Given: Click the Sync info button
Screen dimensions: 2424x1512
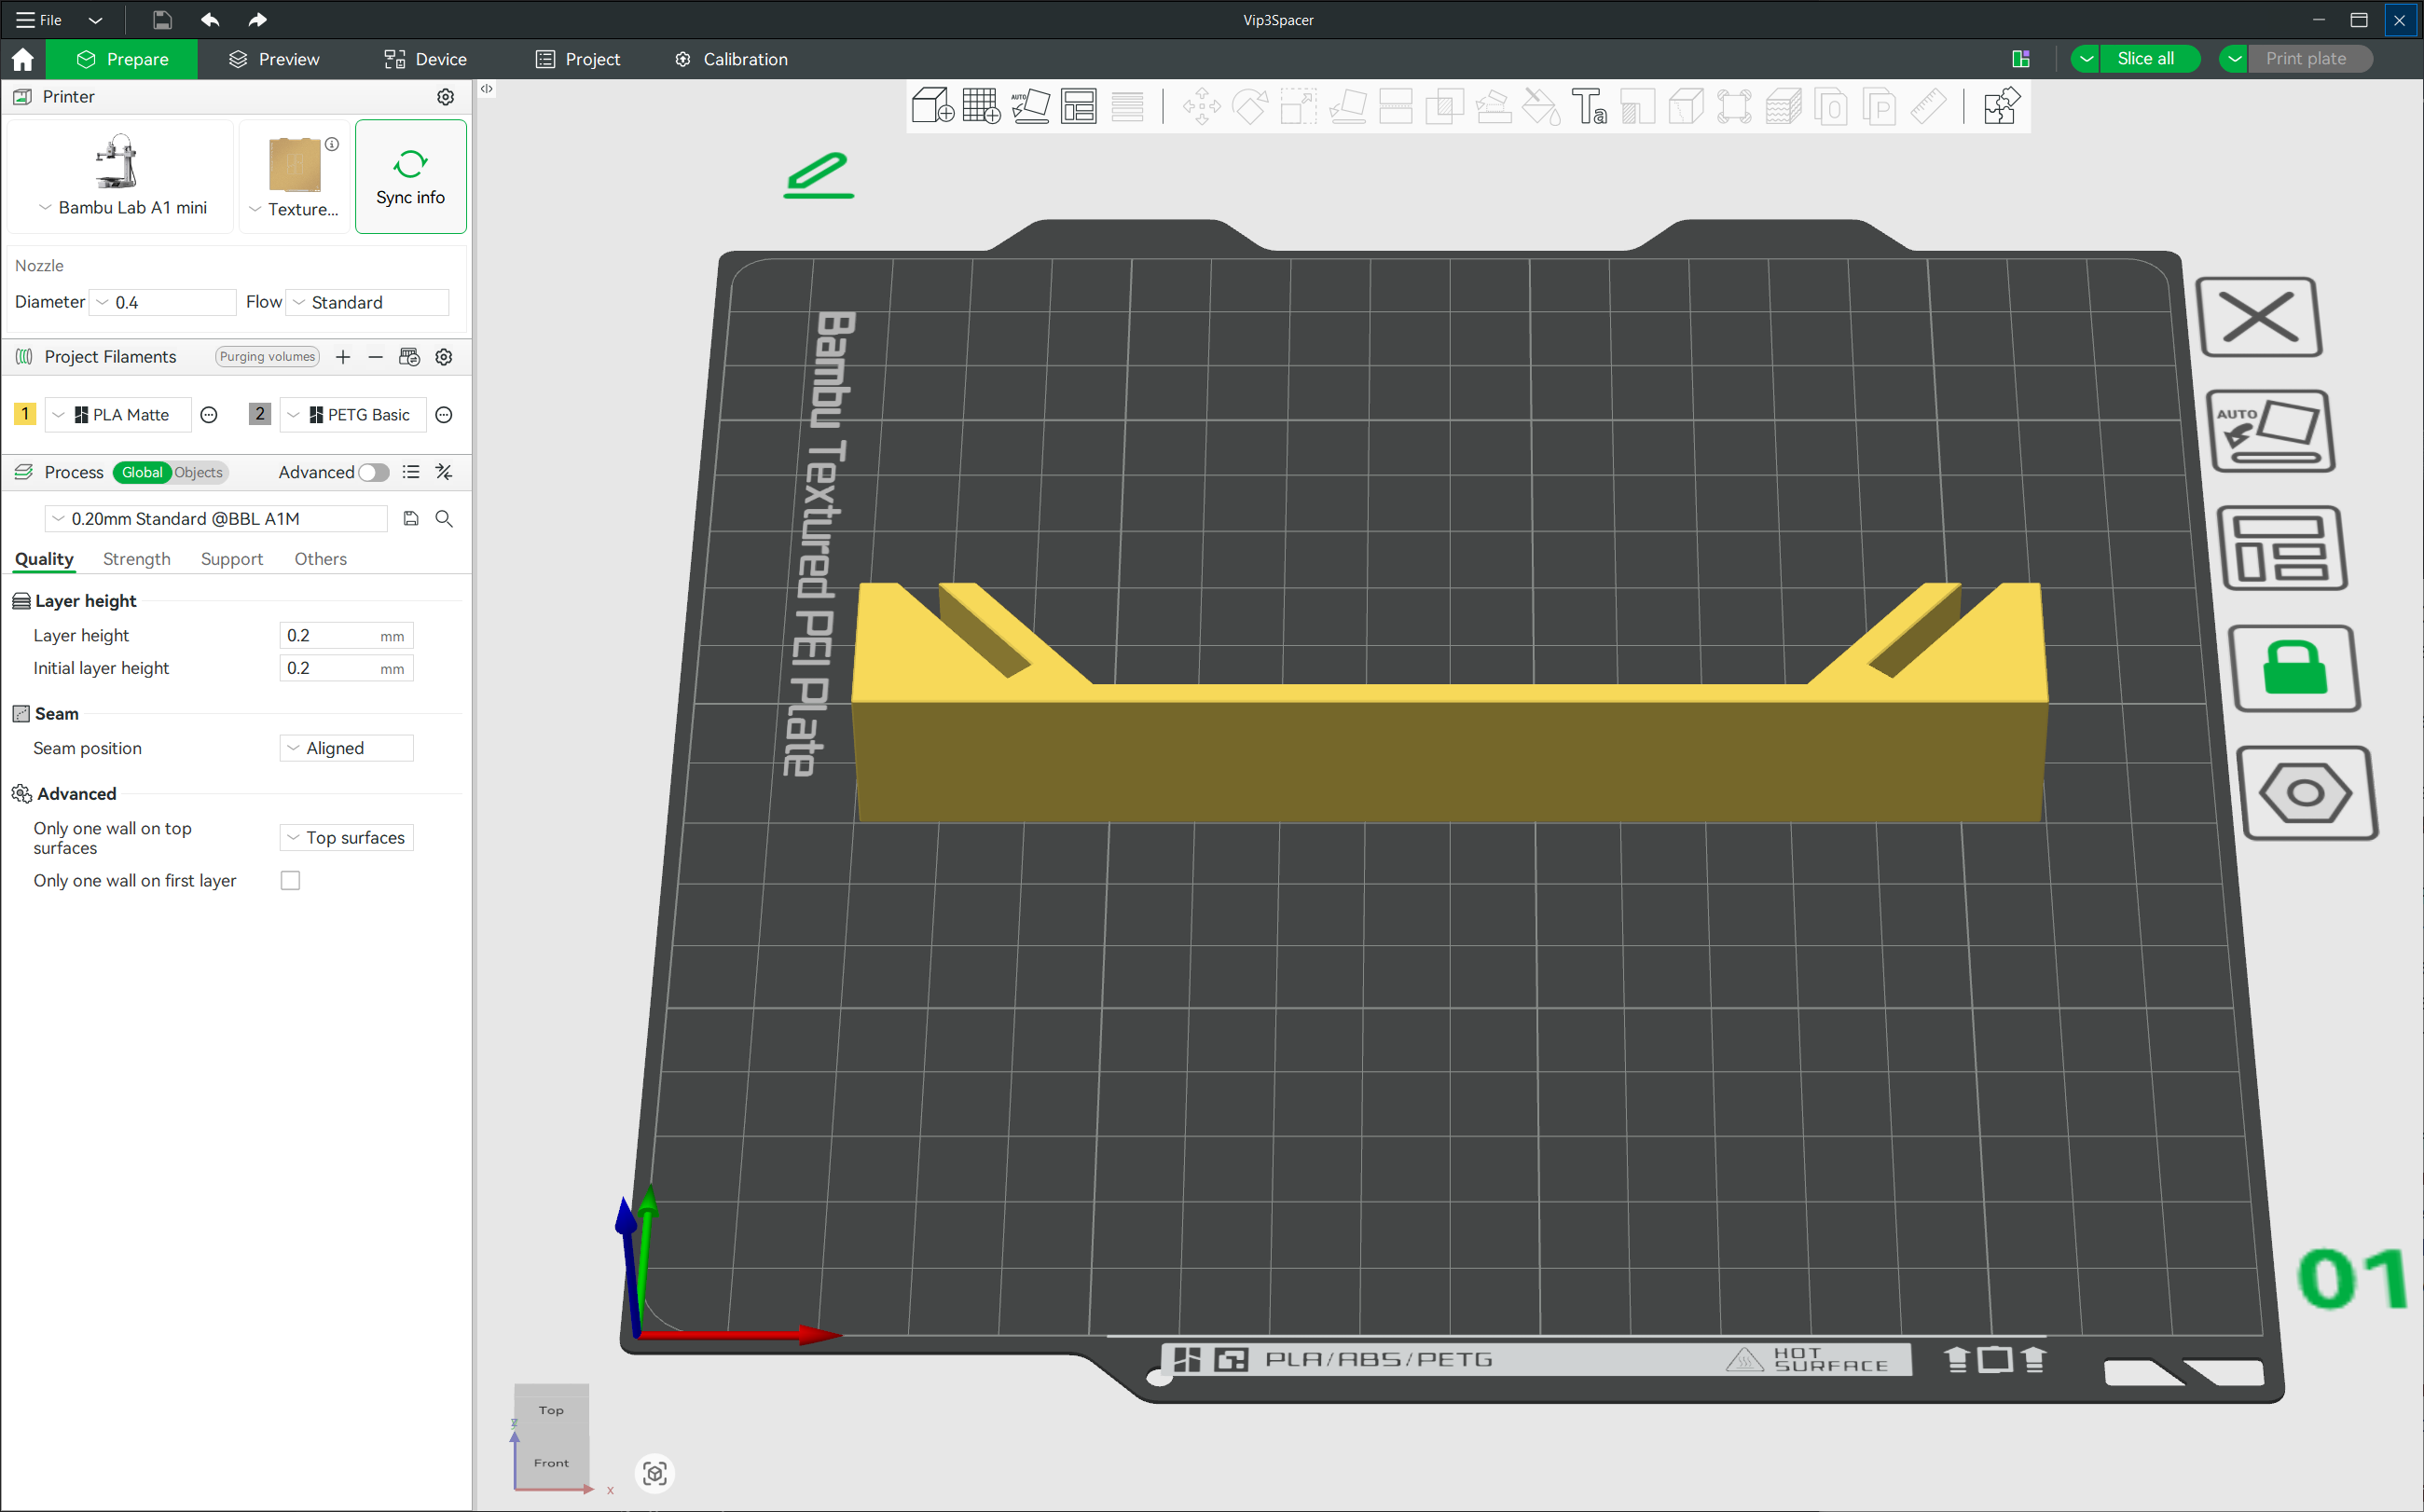Looking at the screenshot, I should [x=410, y=177].
